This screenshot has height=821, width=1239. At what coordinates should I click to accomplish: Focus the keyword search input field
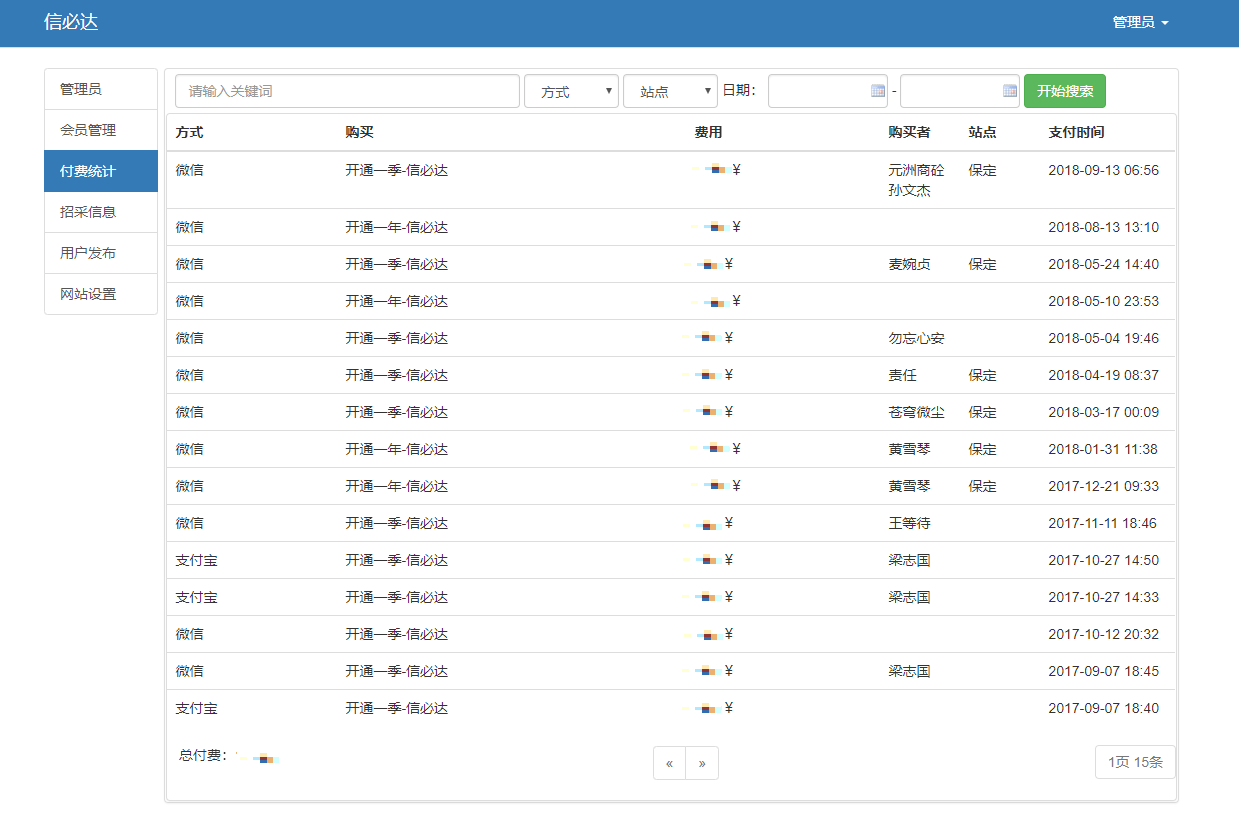point(347,91)
